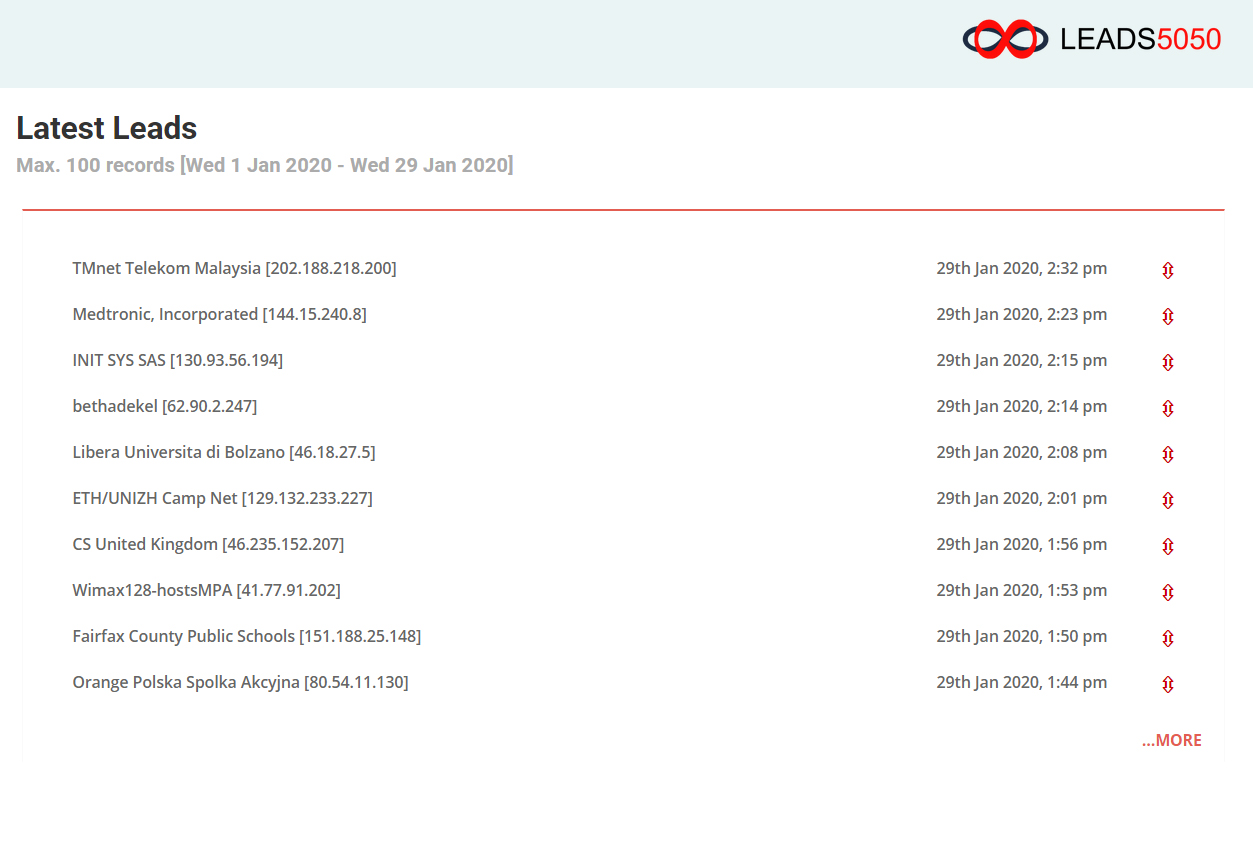Click timestamp 29th Jan 2020, 1:44 pm
This screenshot has width=1253, height=850.
coord(1021,682)
